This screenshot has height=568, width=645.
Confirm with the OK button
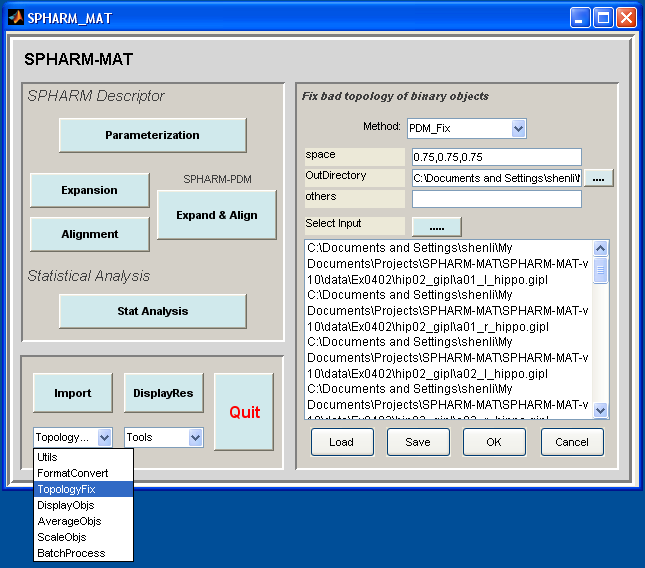[x=494, y=442]
